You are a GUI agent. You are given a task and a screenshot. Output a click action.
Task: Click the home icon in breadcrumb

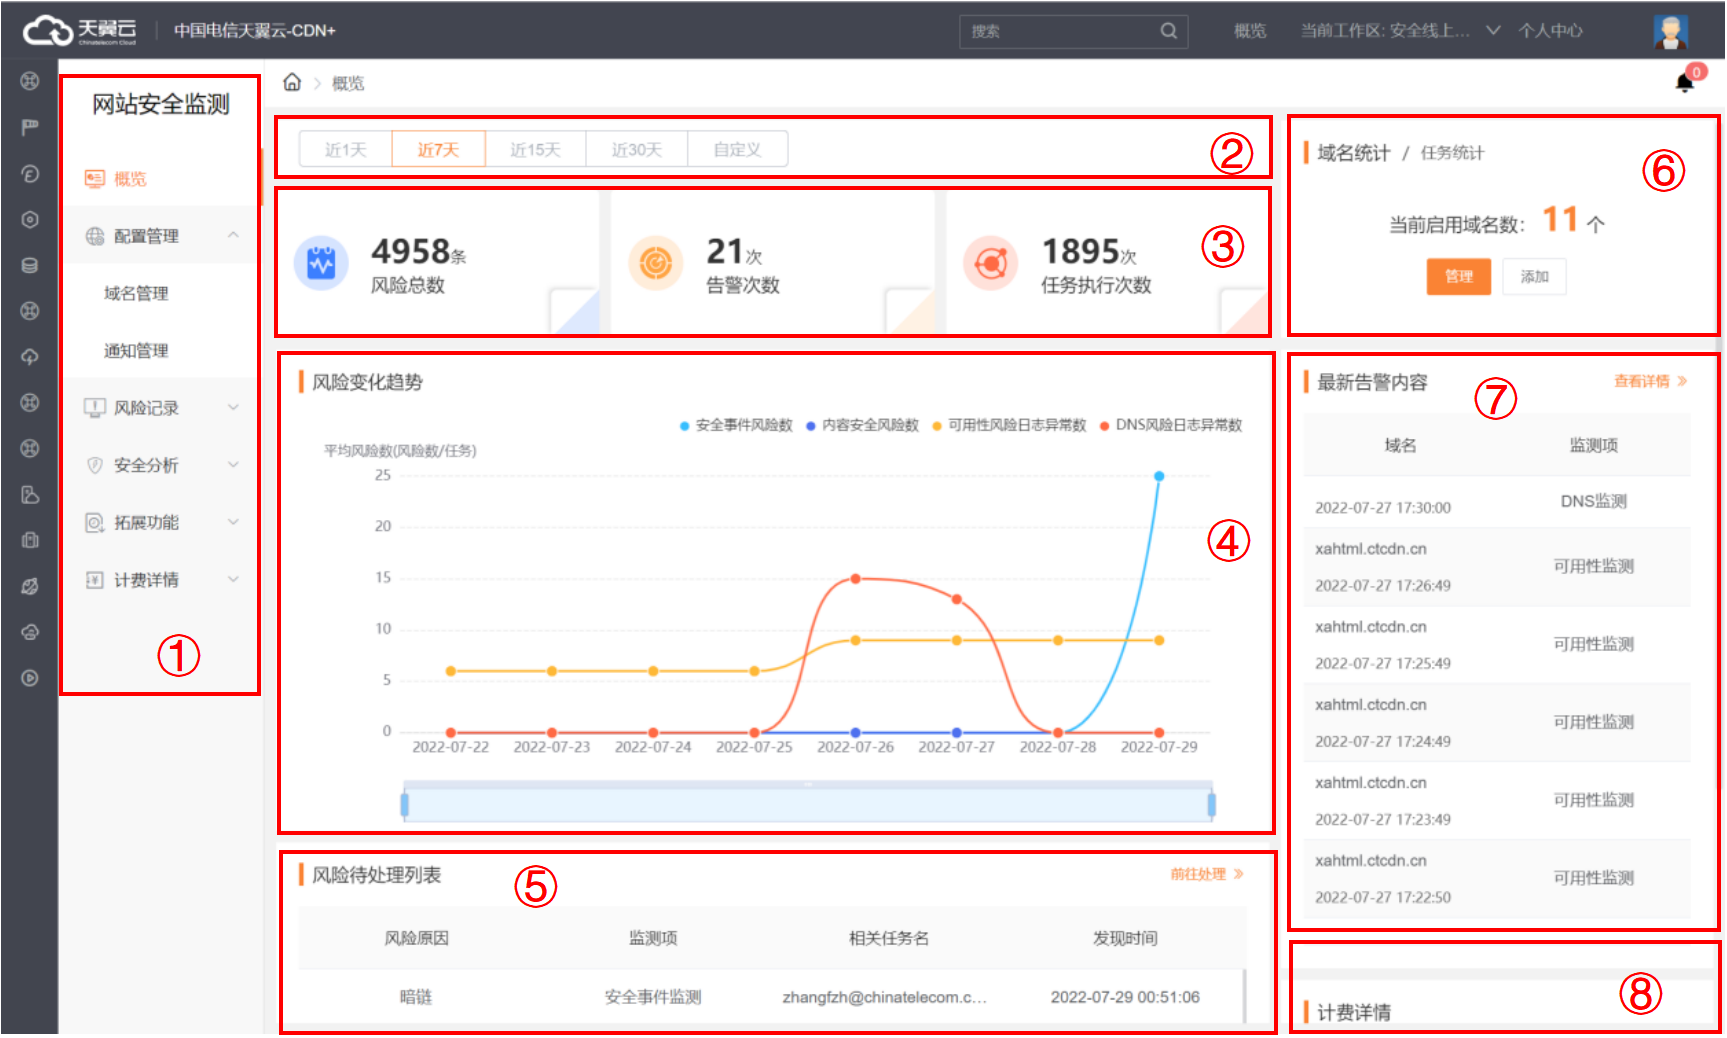click(292, 82)
